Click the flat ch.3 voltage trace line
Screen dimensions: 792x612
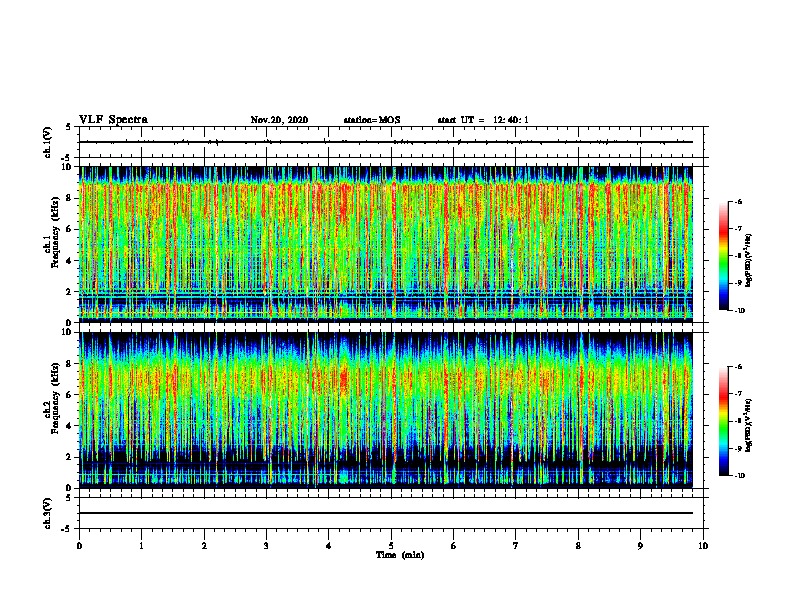point(386,513)
